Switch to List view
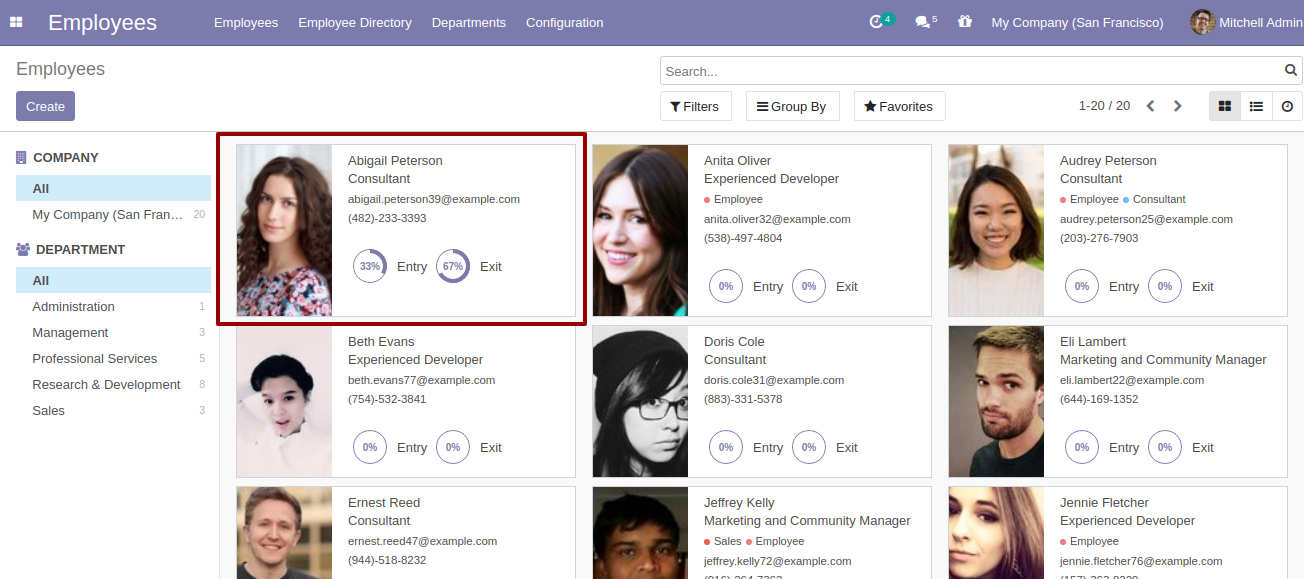This screenshot has width=1304, height=579. click(1256, 106)
